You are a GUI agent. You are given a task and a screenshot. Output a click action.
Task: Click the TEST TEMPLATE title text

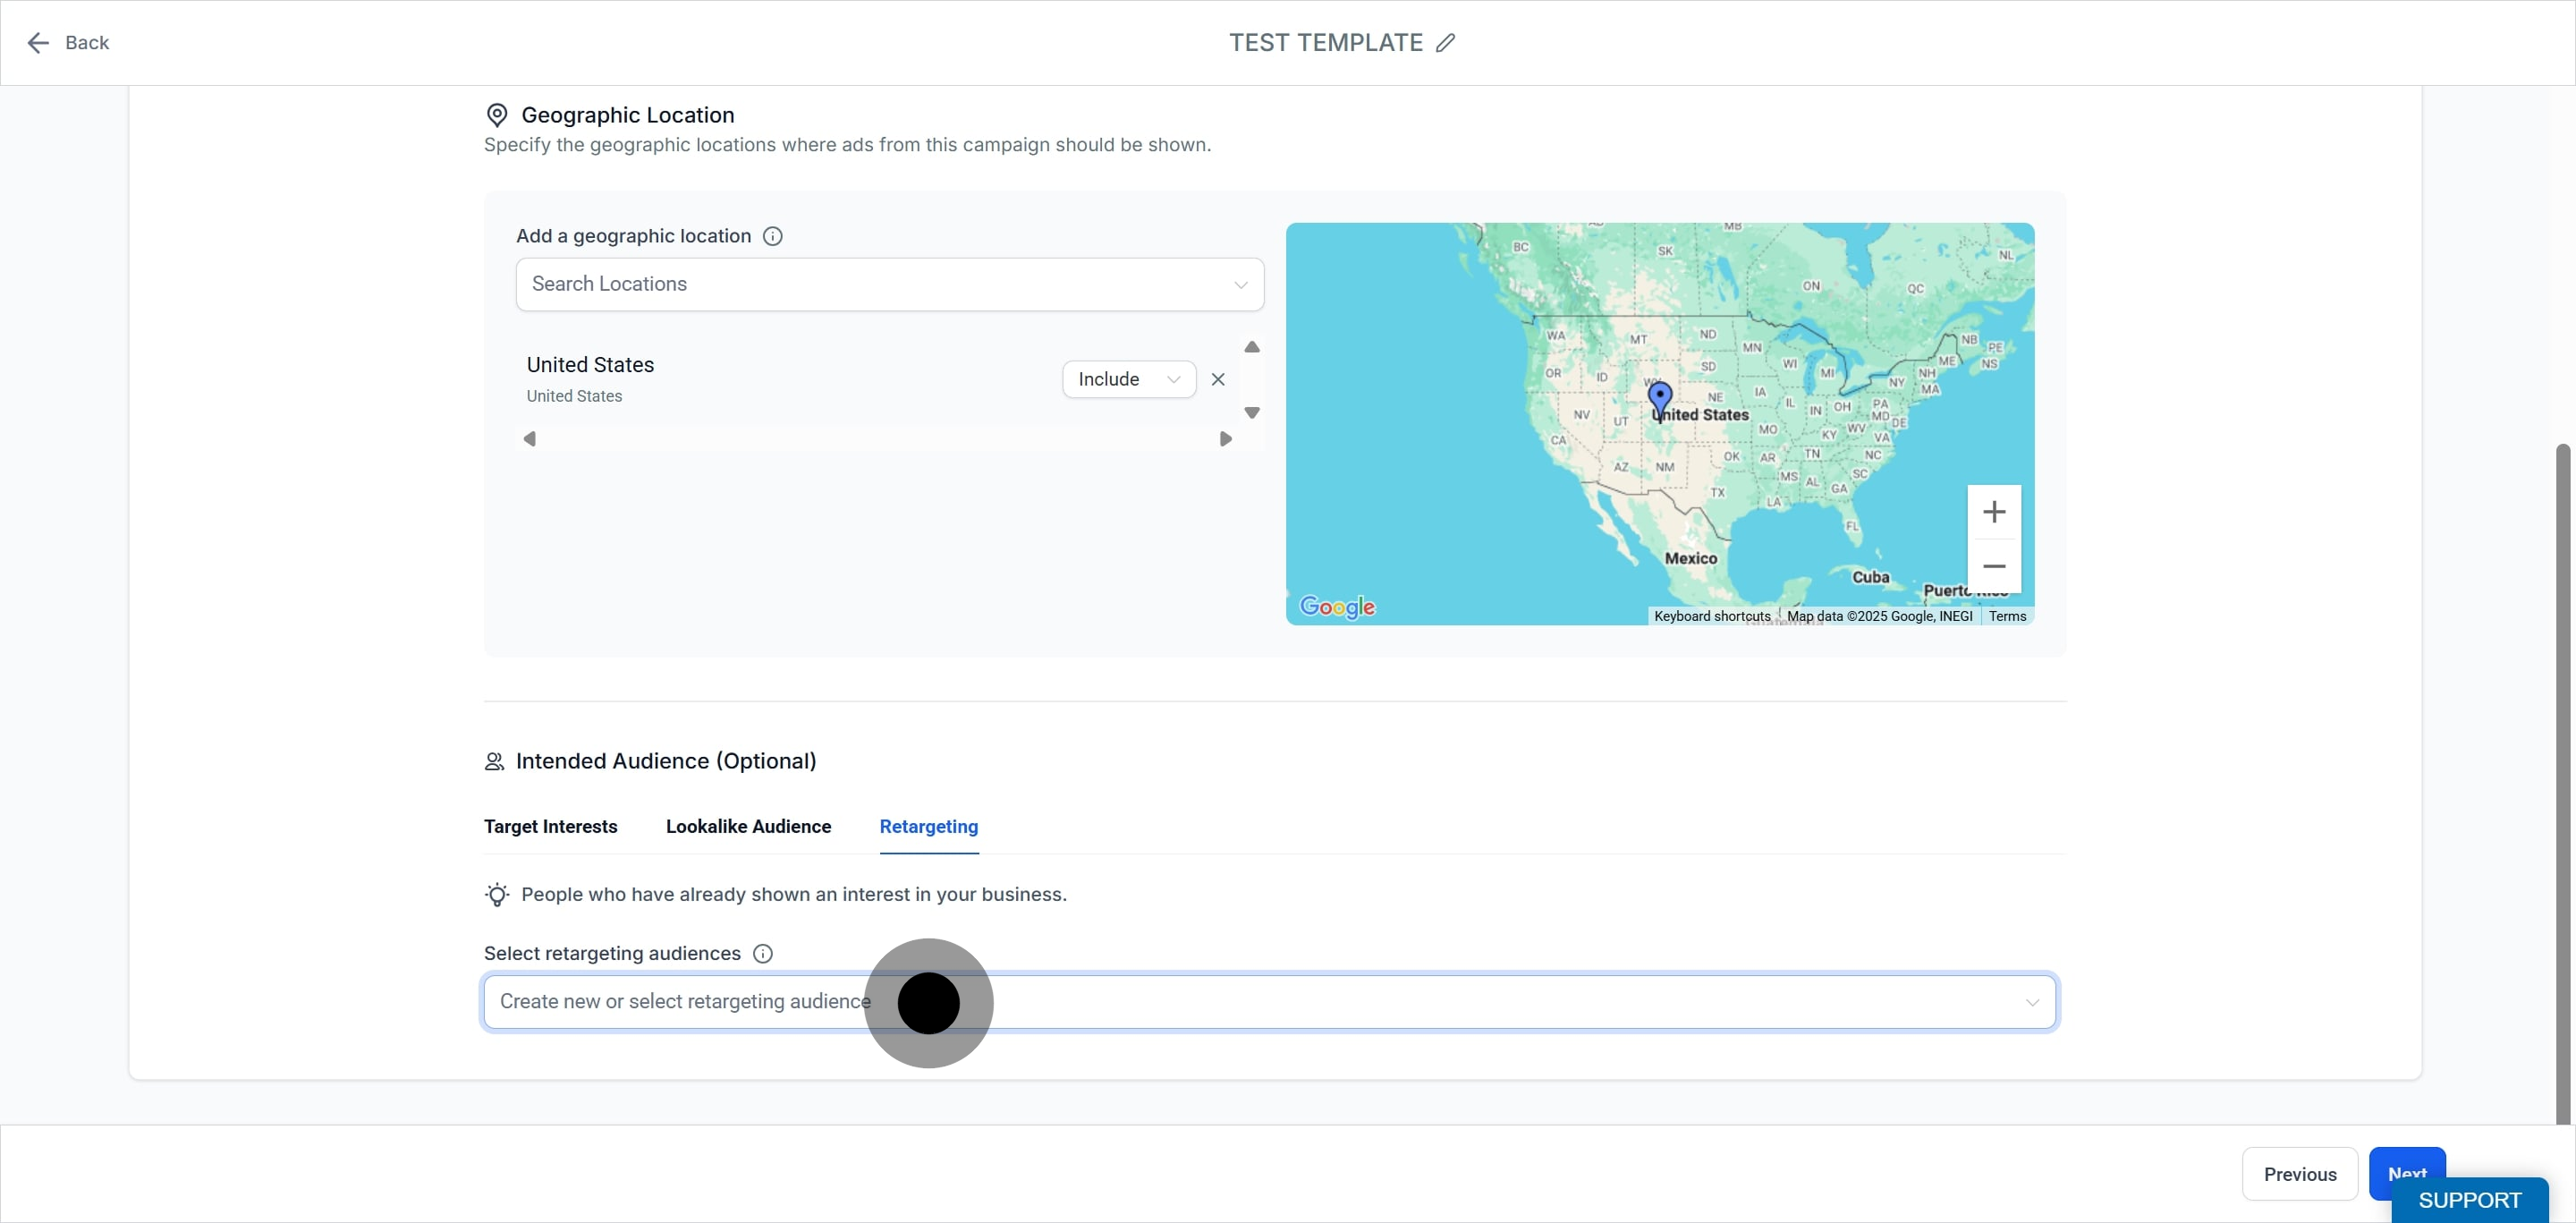click(x=1326, y=43)
